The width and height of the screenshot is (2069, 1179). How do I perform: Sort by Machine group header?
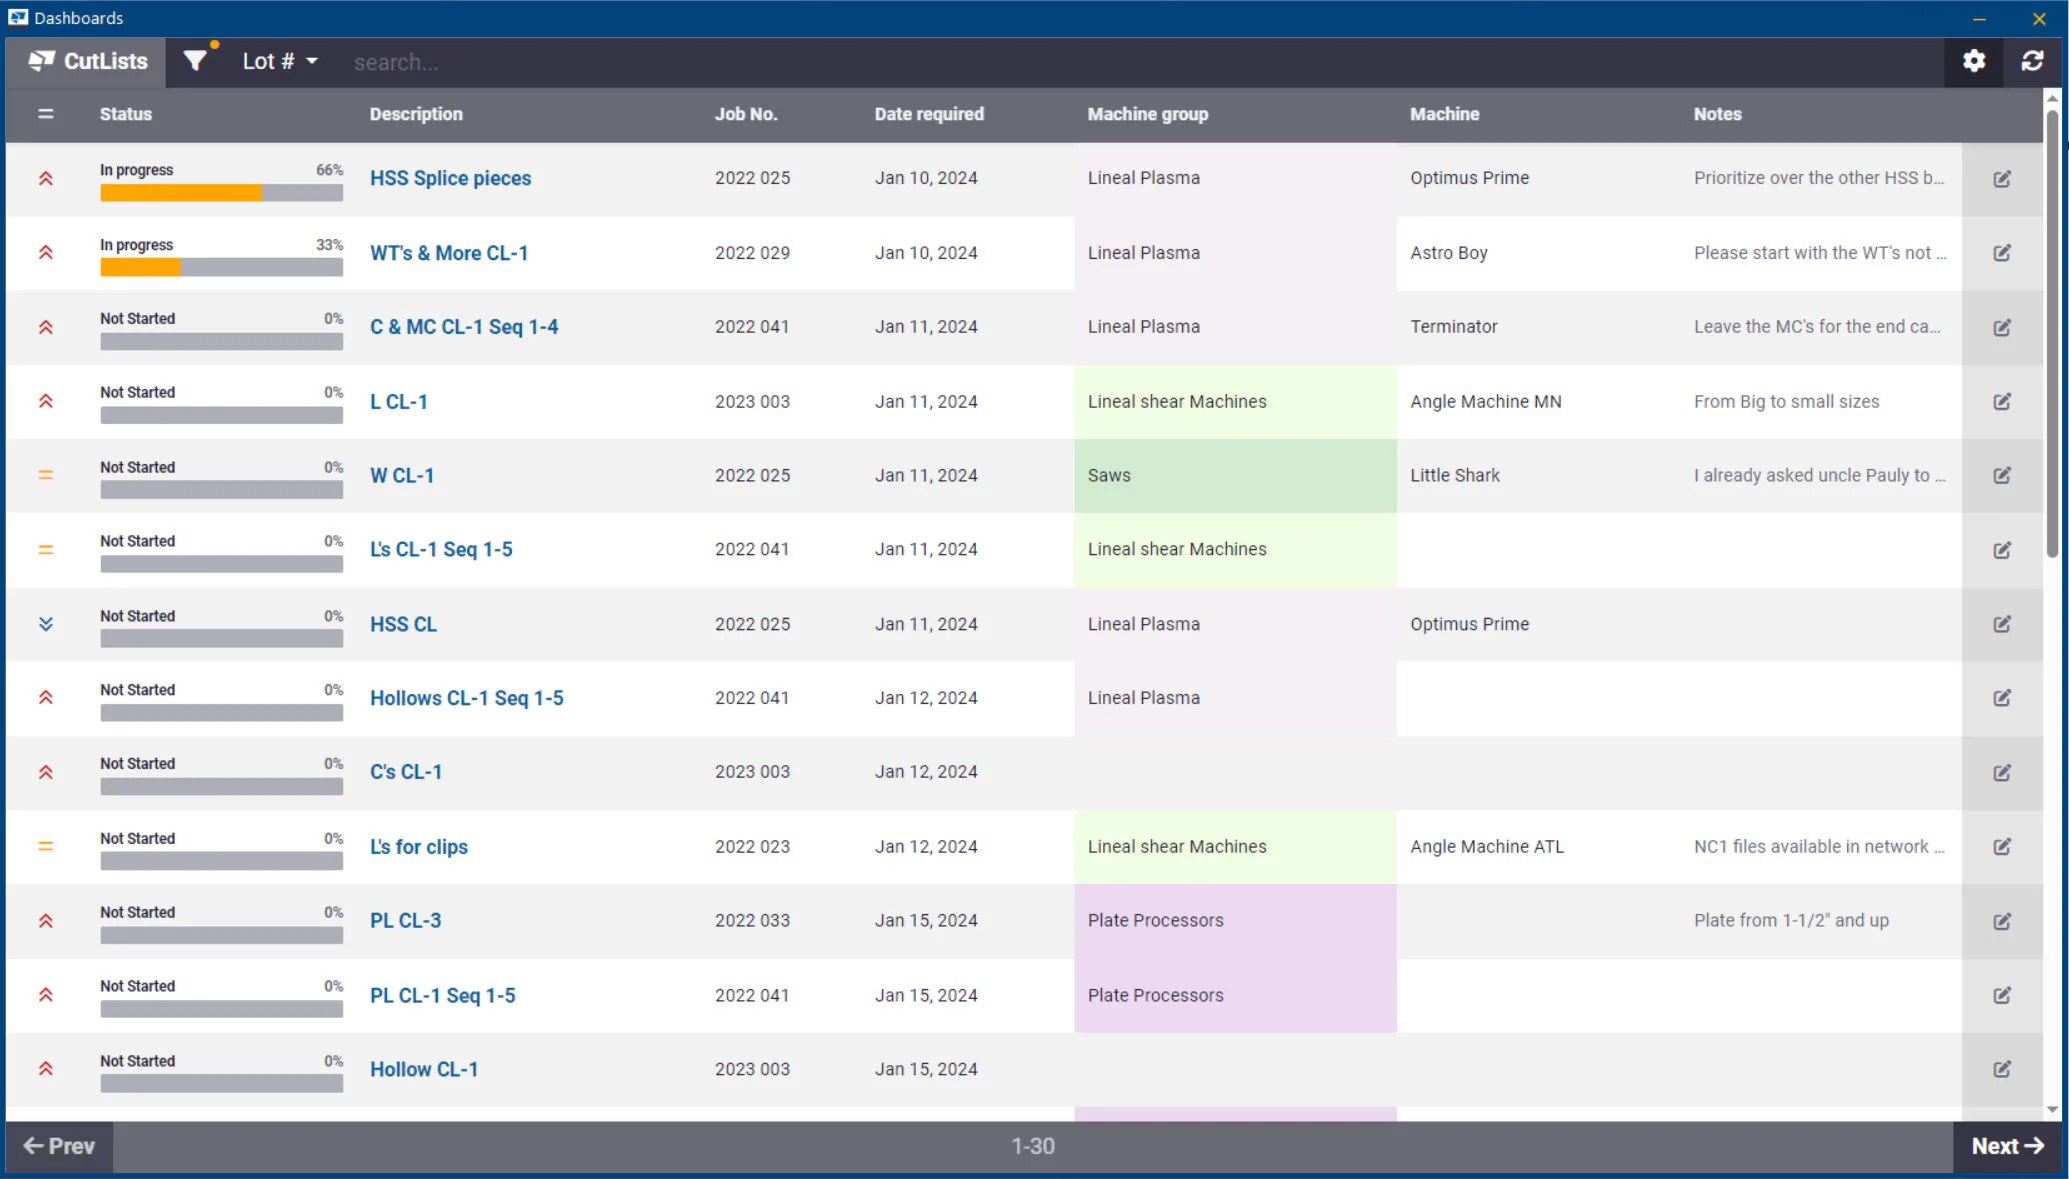(1148, 114)
